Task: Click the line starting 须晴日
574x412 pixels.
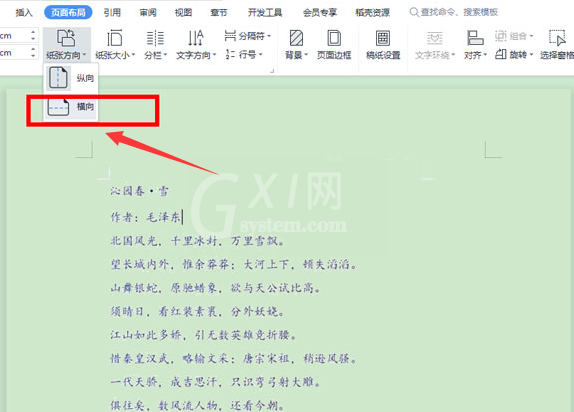Action: point(198,311)
